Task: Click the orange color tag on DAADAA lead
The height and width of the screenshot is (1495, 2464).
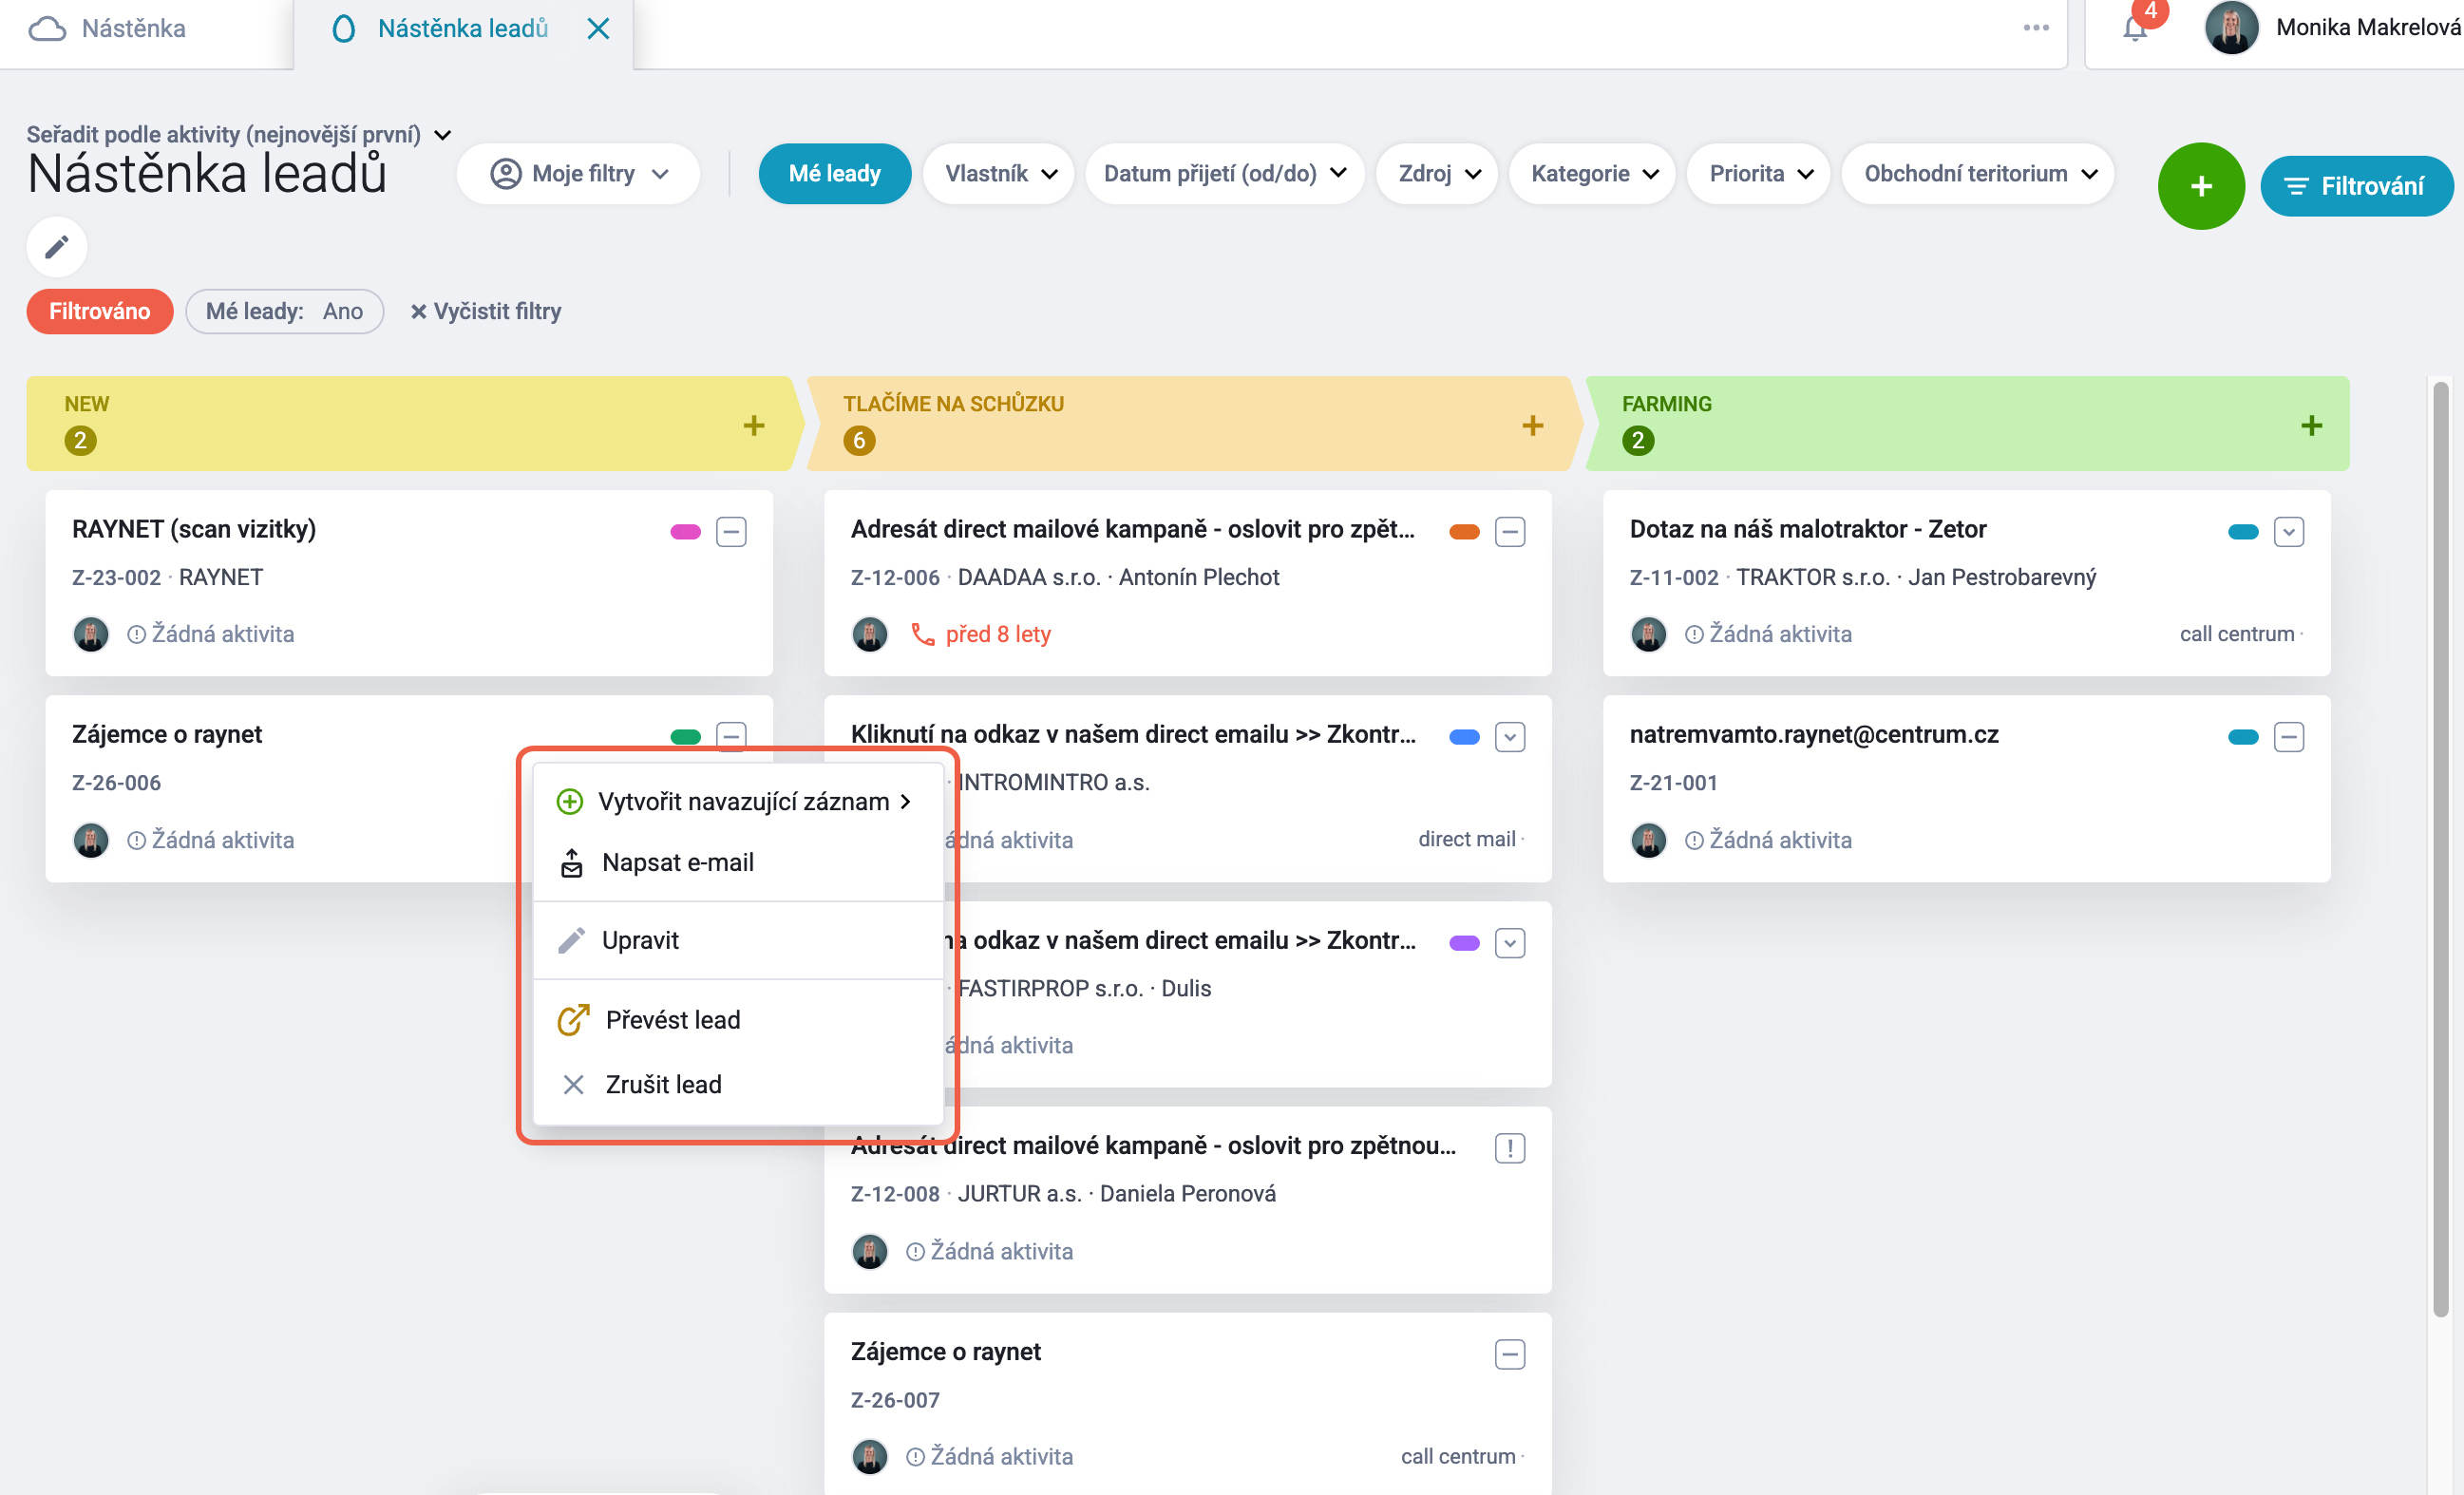Action: (1463, 531)
